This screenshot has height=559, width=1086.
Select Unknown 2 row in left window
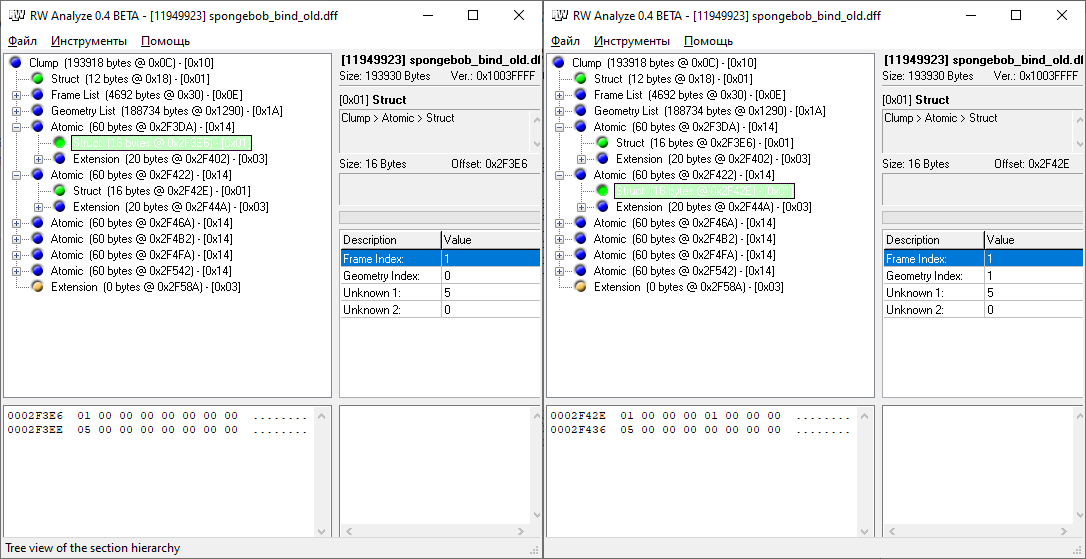pyautogui.click(x=440, y=310)
